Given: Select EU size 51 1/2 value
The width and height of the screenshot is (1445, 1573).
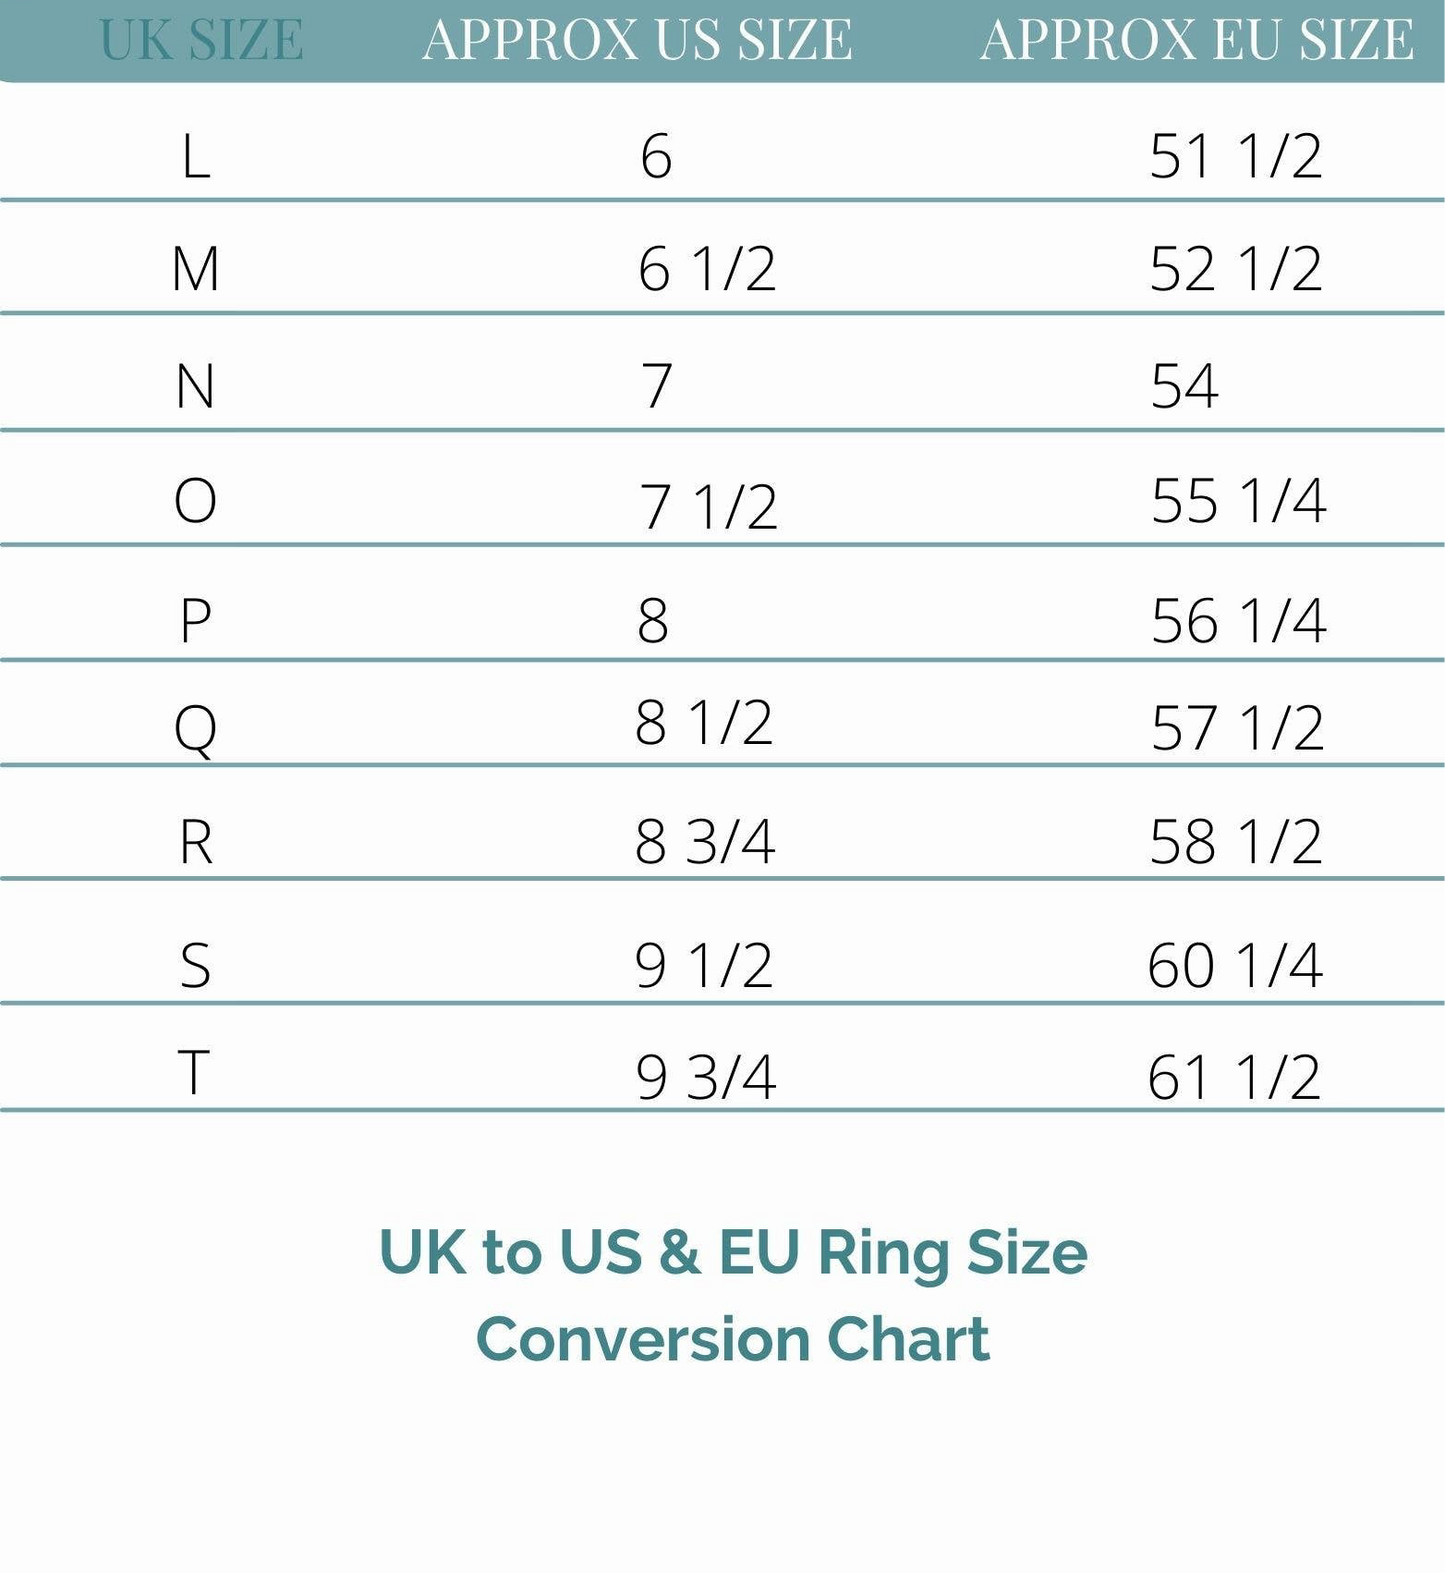Looking at the screenshot, I should pyautogui.click(x=1236, y=157).
